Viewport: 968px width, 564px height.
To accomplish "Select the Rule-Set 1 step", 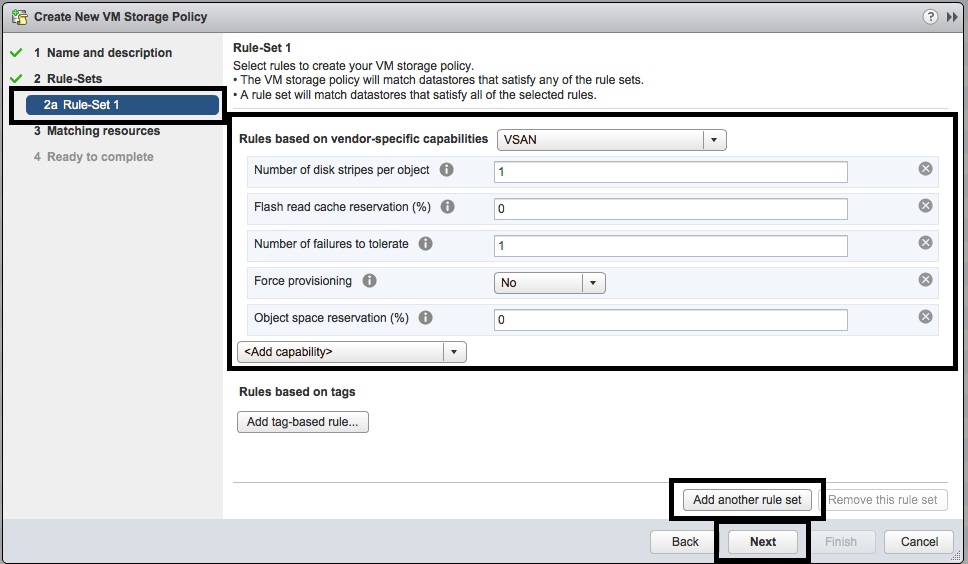I will point(116,105).
